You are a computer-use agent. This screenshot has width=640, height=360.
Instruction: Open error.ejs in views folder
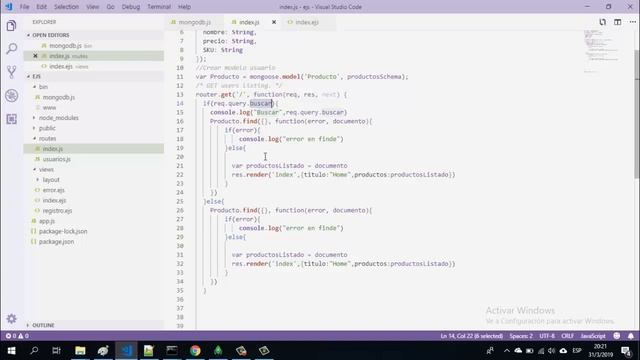point(53,190)
